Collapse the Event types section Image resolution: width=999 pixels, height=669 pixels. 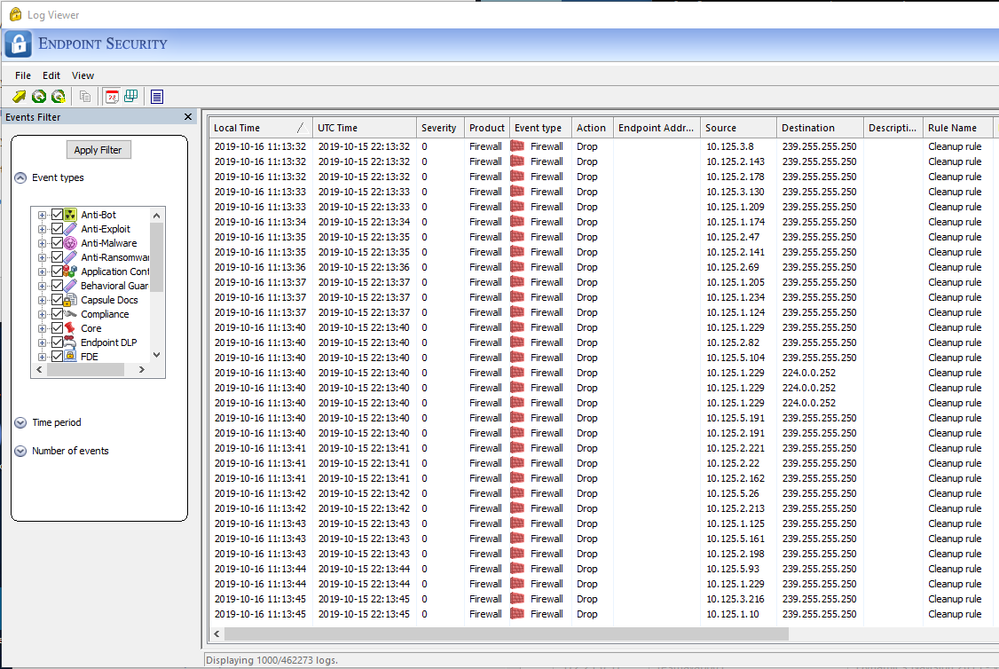pos(20,178)
